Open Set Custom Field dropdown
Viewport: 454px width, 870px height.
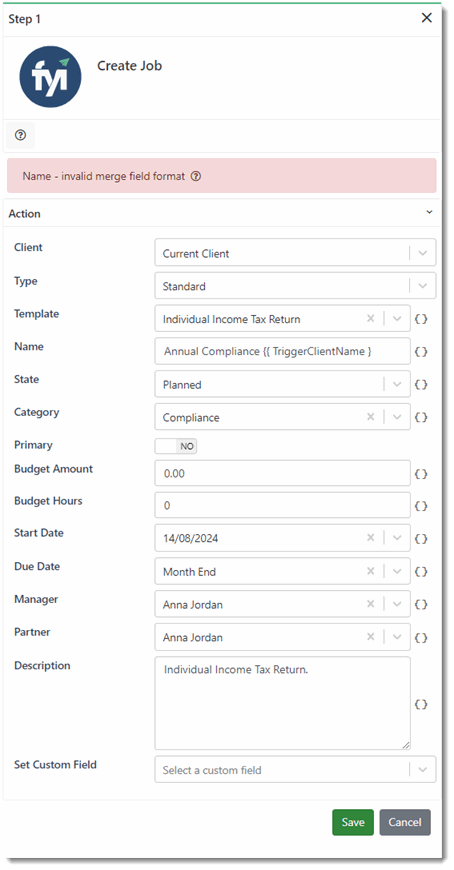click(x=295, y=770)
